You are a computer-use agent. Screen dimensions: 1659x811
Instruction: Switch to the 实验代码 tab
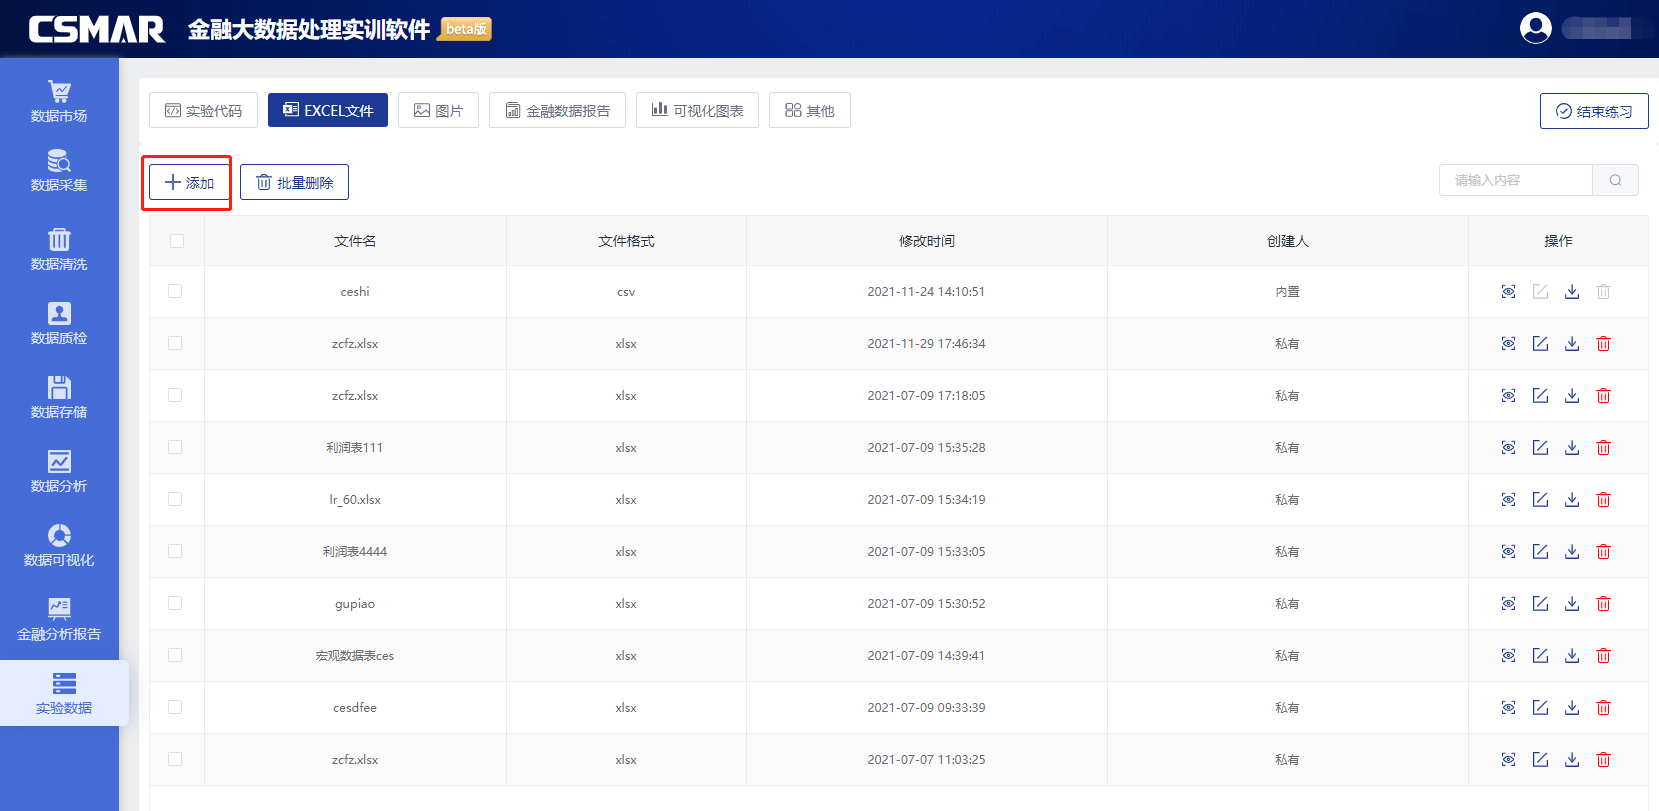[x=203, y=110]
